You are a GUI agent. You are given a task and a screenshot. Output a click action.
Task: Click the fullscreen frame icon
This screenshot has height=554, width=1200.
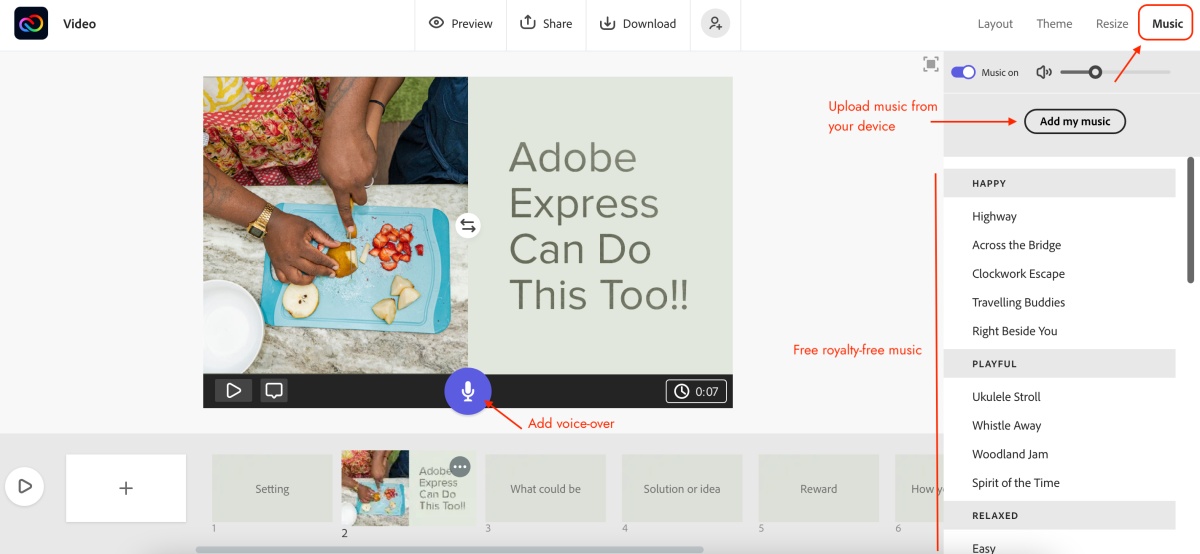[931, 64]
